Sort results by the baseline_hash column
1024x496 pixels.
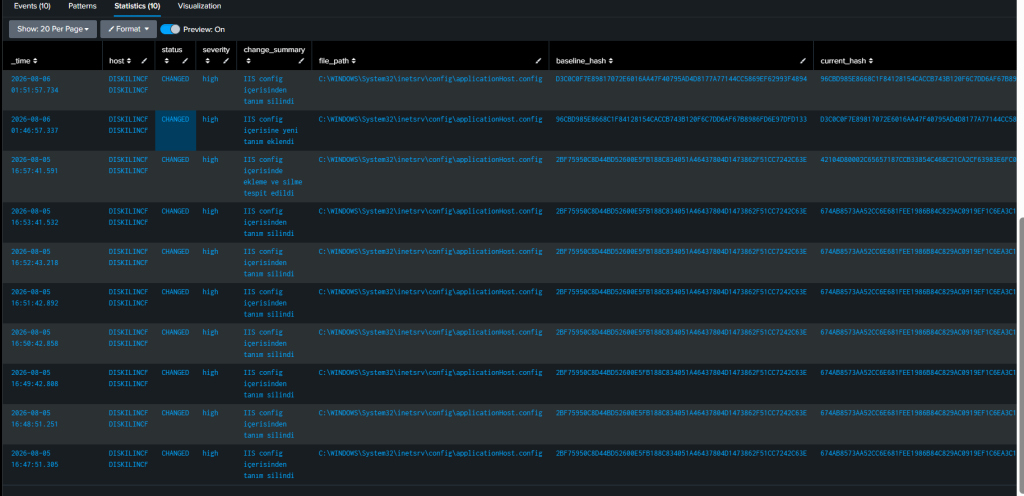click(584, 61)
